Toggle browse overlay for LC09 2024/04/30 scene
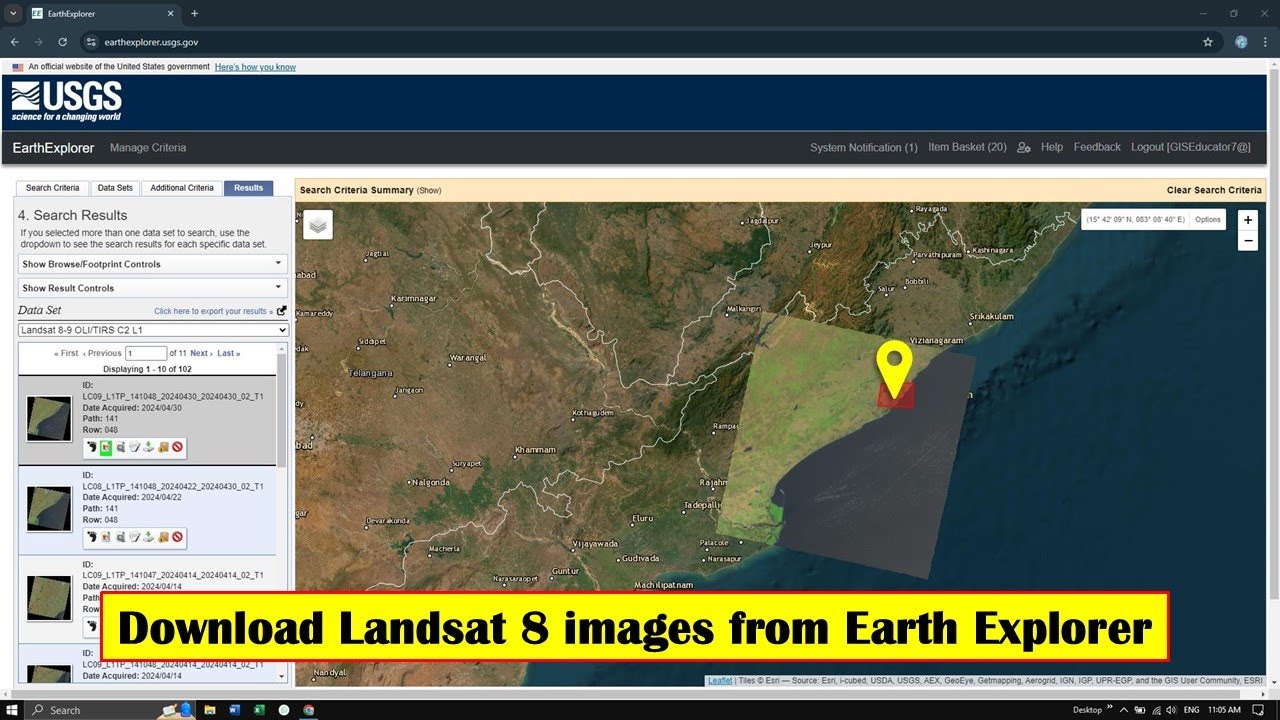The height and width of the screenshot is (720, 1280). click(x=106, y=447)
